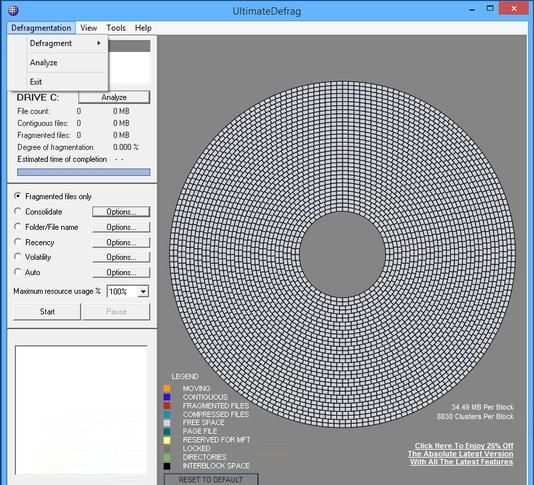Follow the Enjoy 25% Off link
This screenshot has height=485, width=534.
(464, 445)
